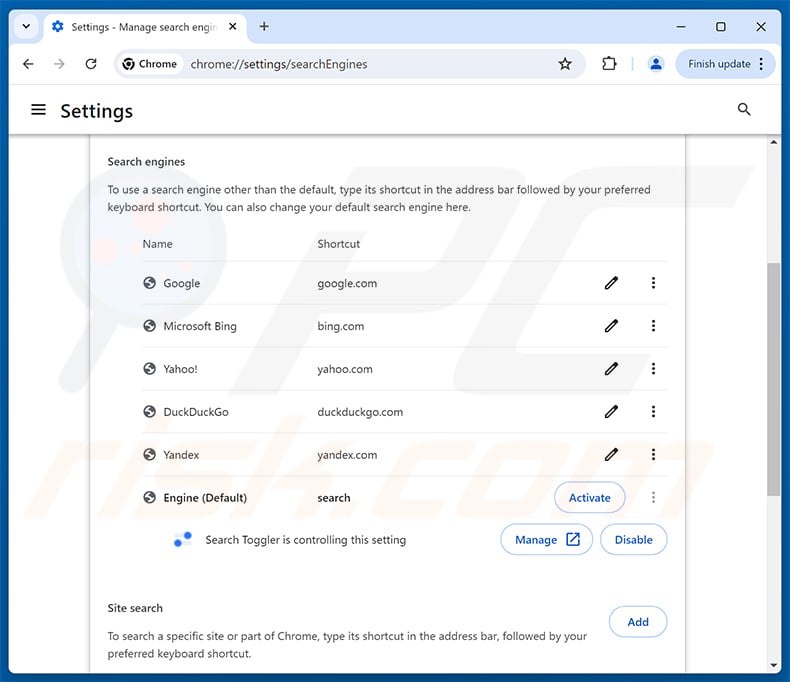Screen dimensions: 790x682
Task: Click Manage for Search Toggler extension
Action: 546,539
